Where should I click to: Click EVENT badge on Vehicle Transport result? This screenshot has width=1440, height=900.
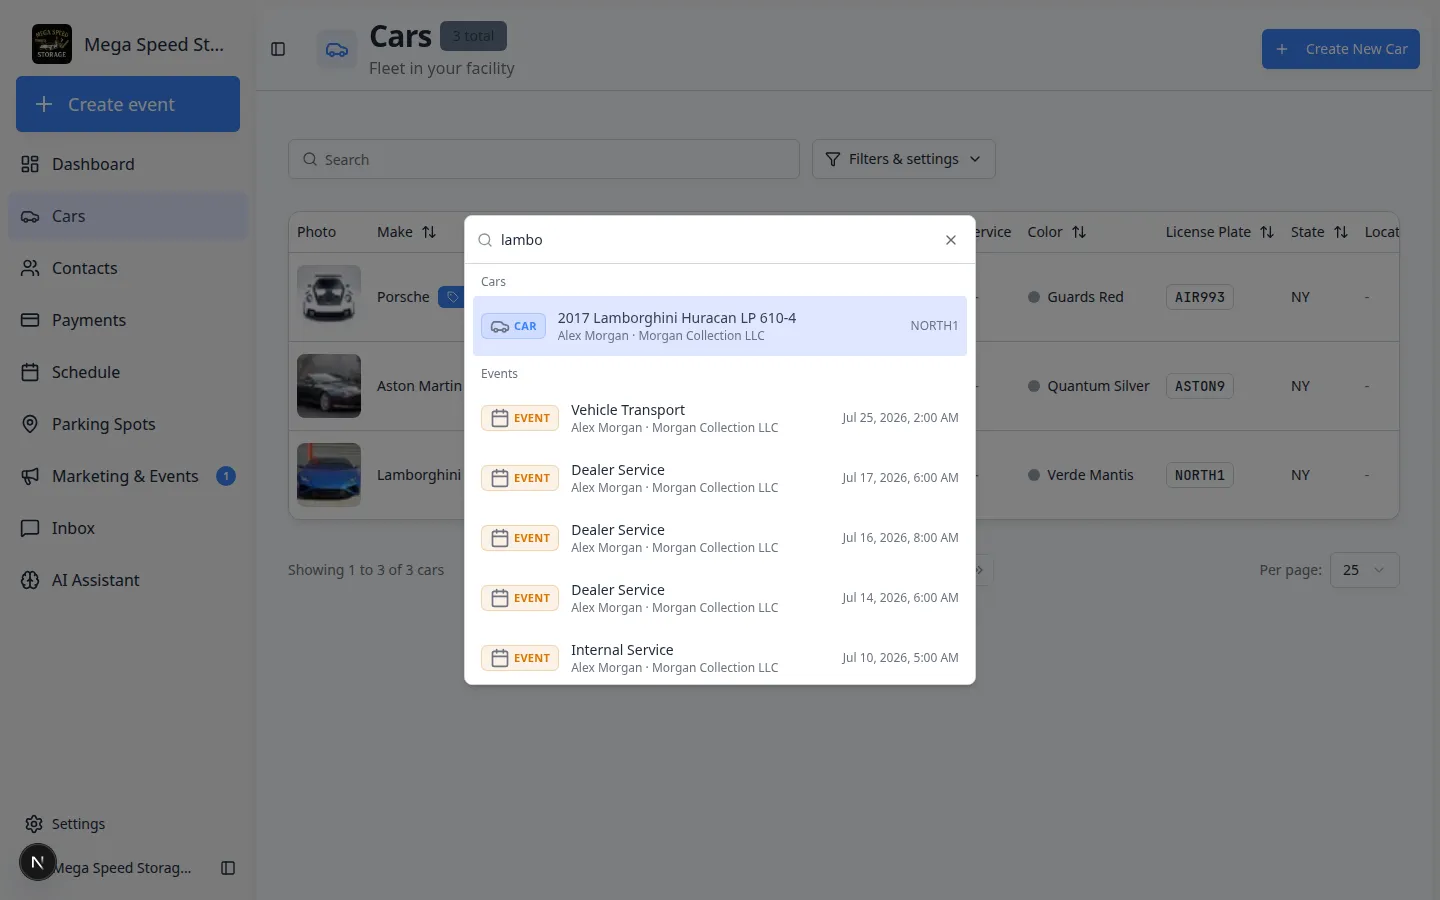point(520,418)
